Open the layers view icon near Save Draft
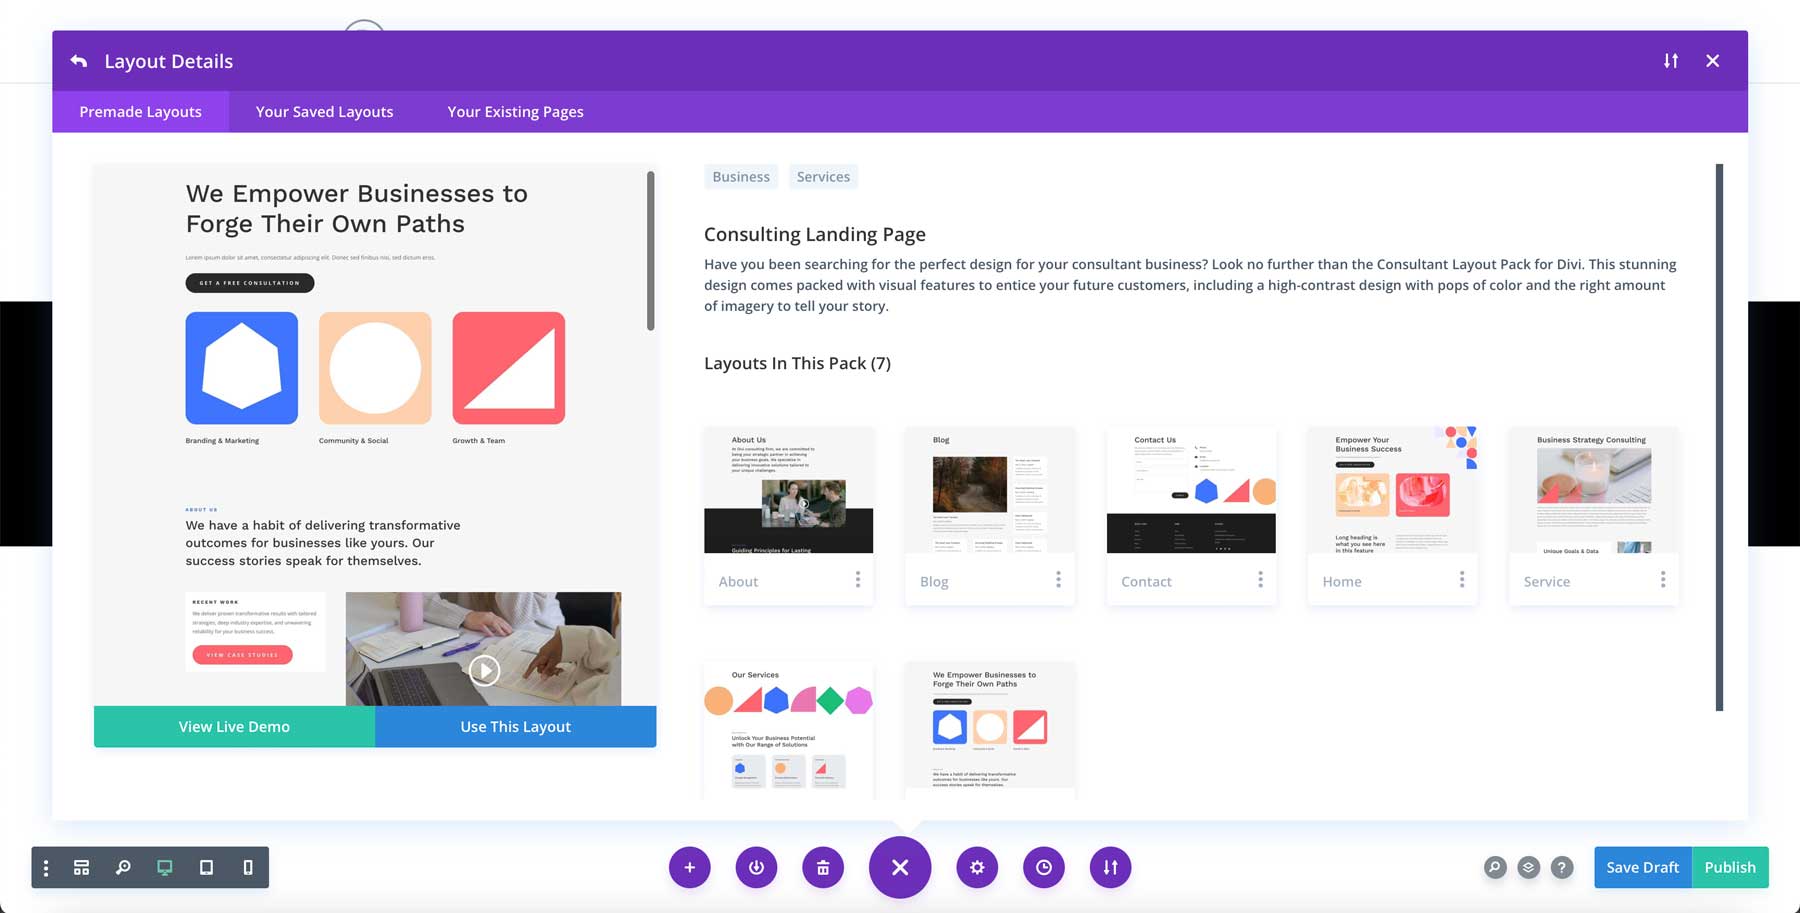The height and width of the screenshot is (913, 1800). (x=1527, y=867)
